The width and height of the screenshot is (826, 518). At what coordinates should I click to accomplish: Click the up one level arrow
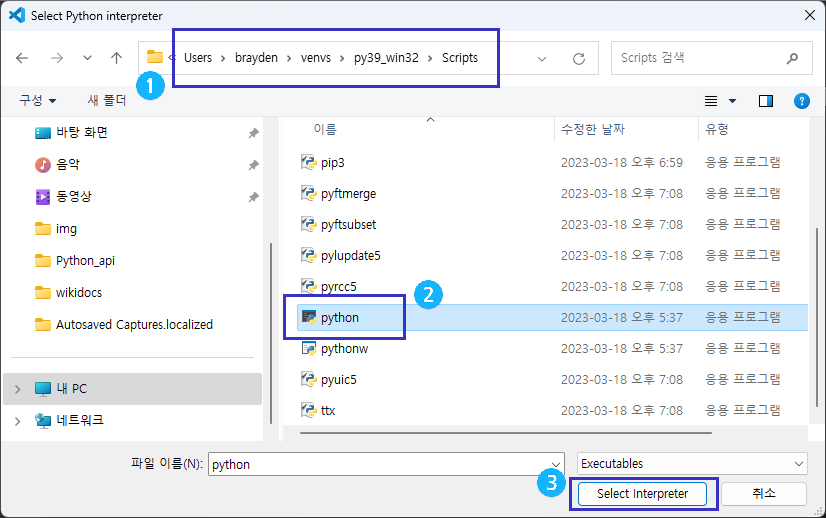click(x=116, y=58)
